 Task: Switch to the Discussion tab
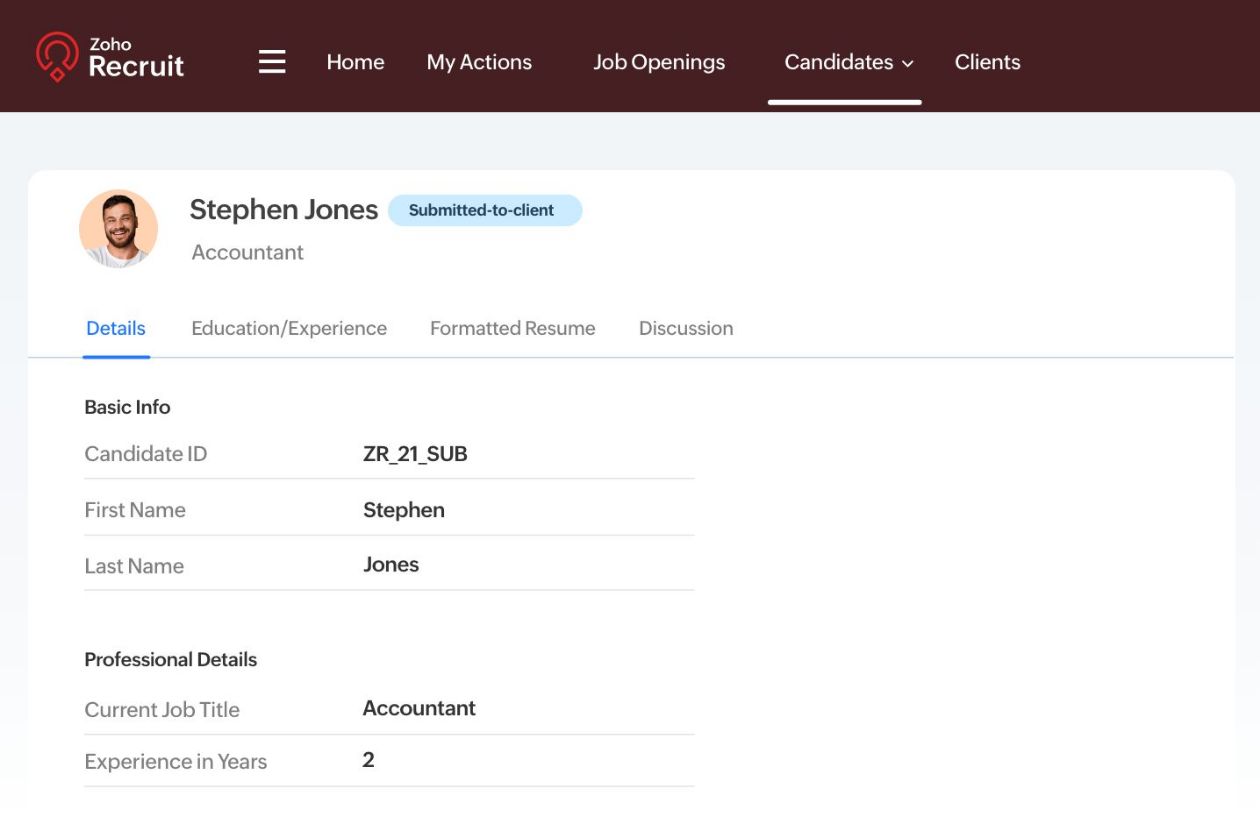click(686, 328)
